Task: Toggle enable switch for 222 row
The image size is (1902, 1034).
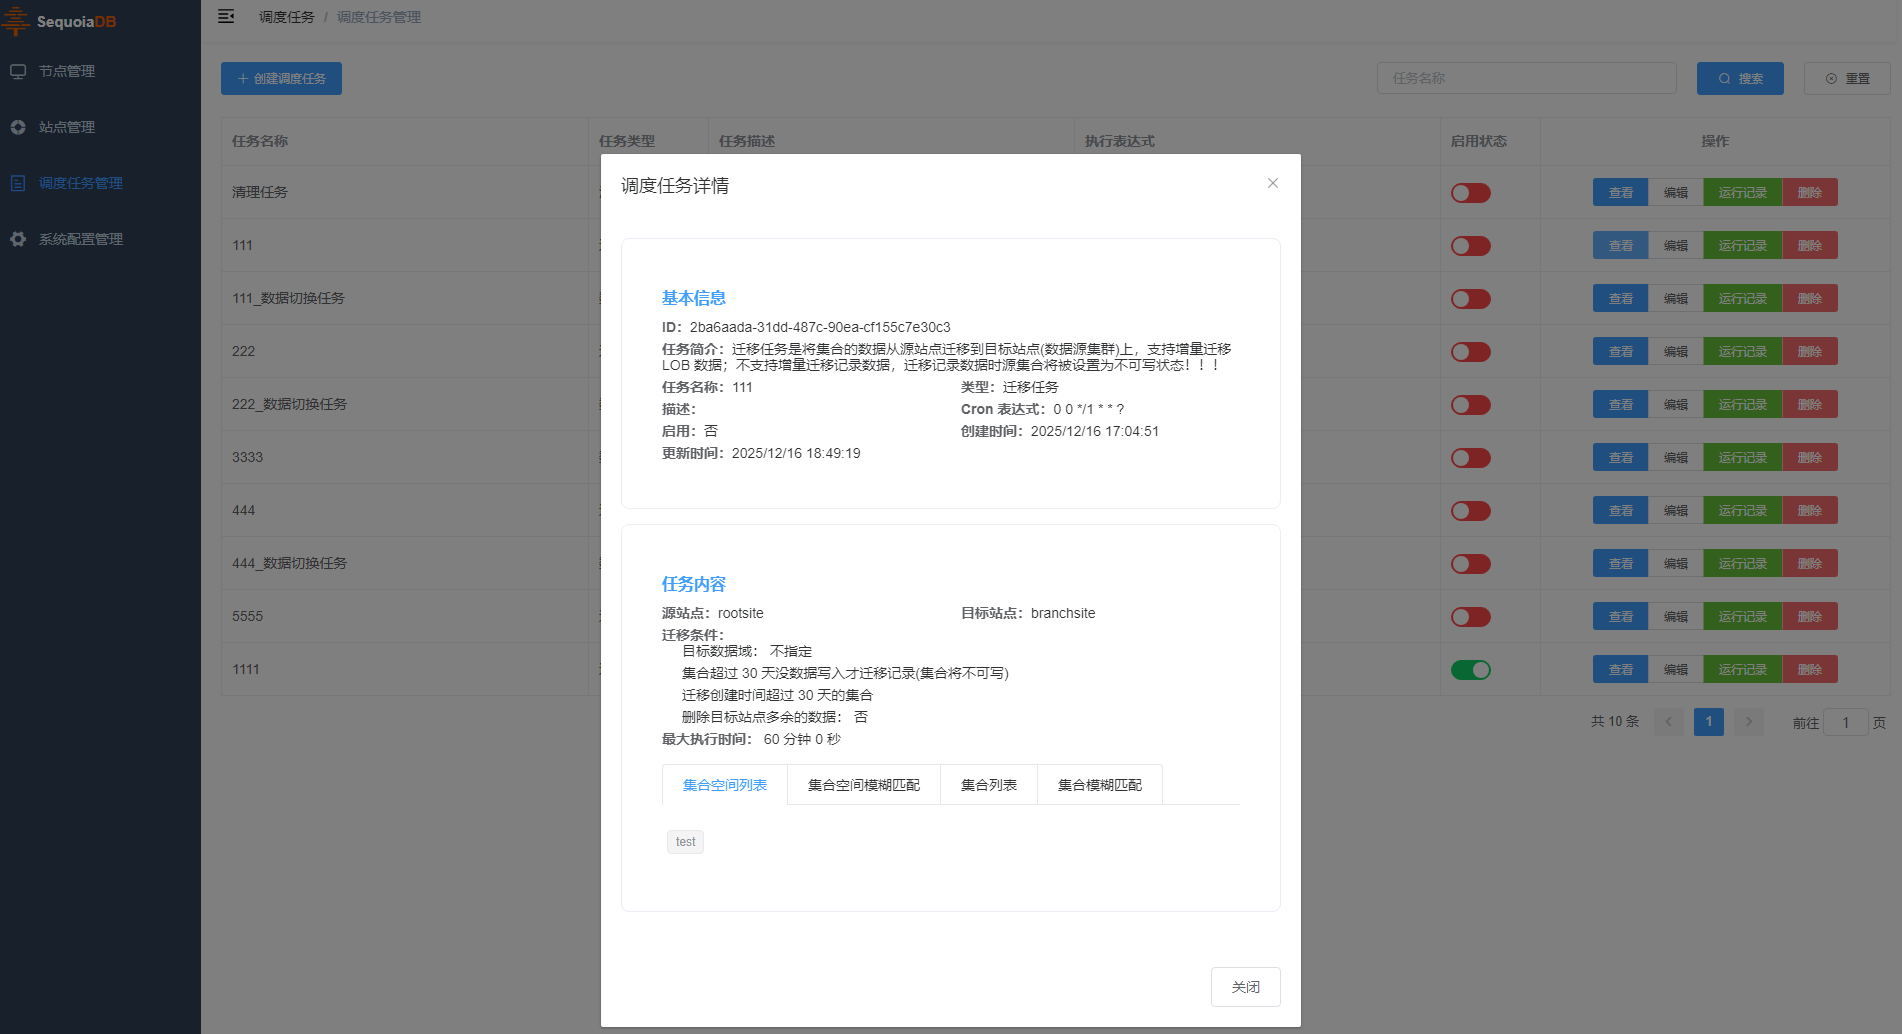Action: point(1471,352)
